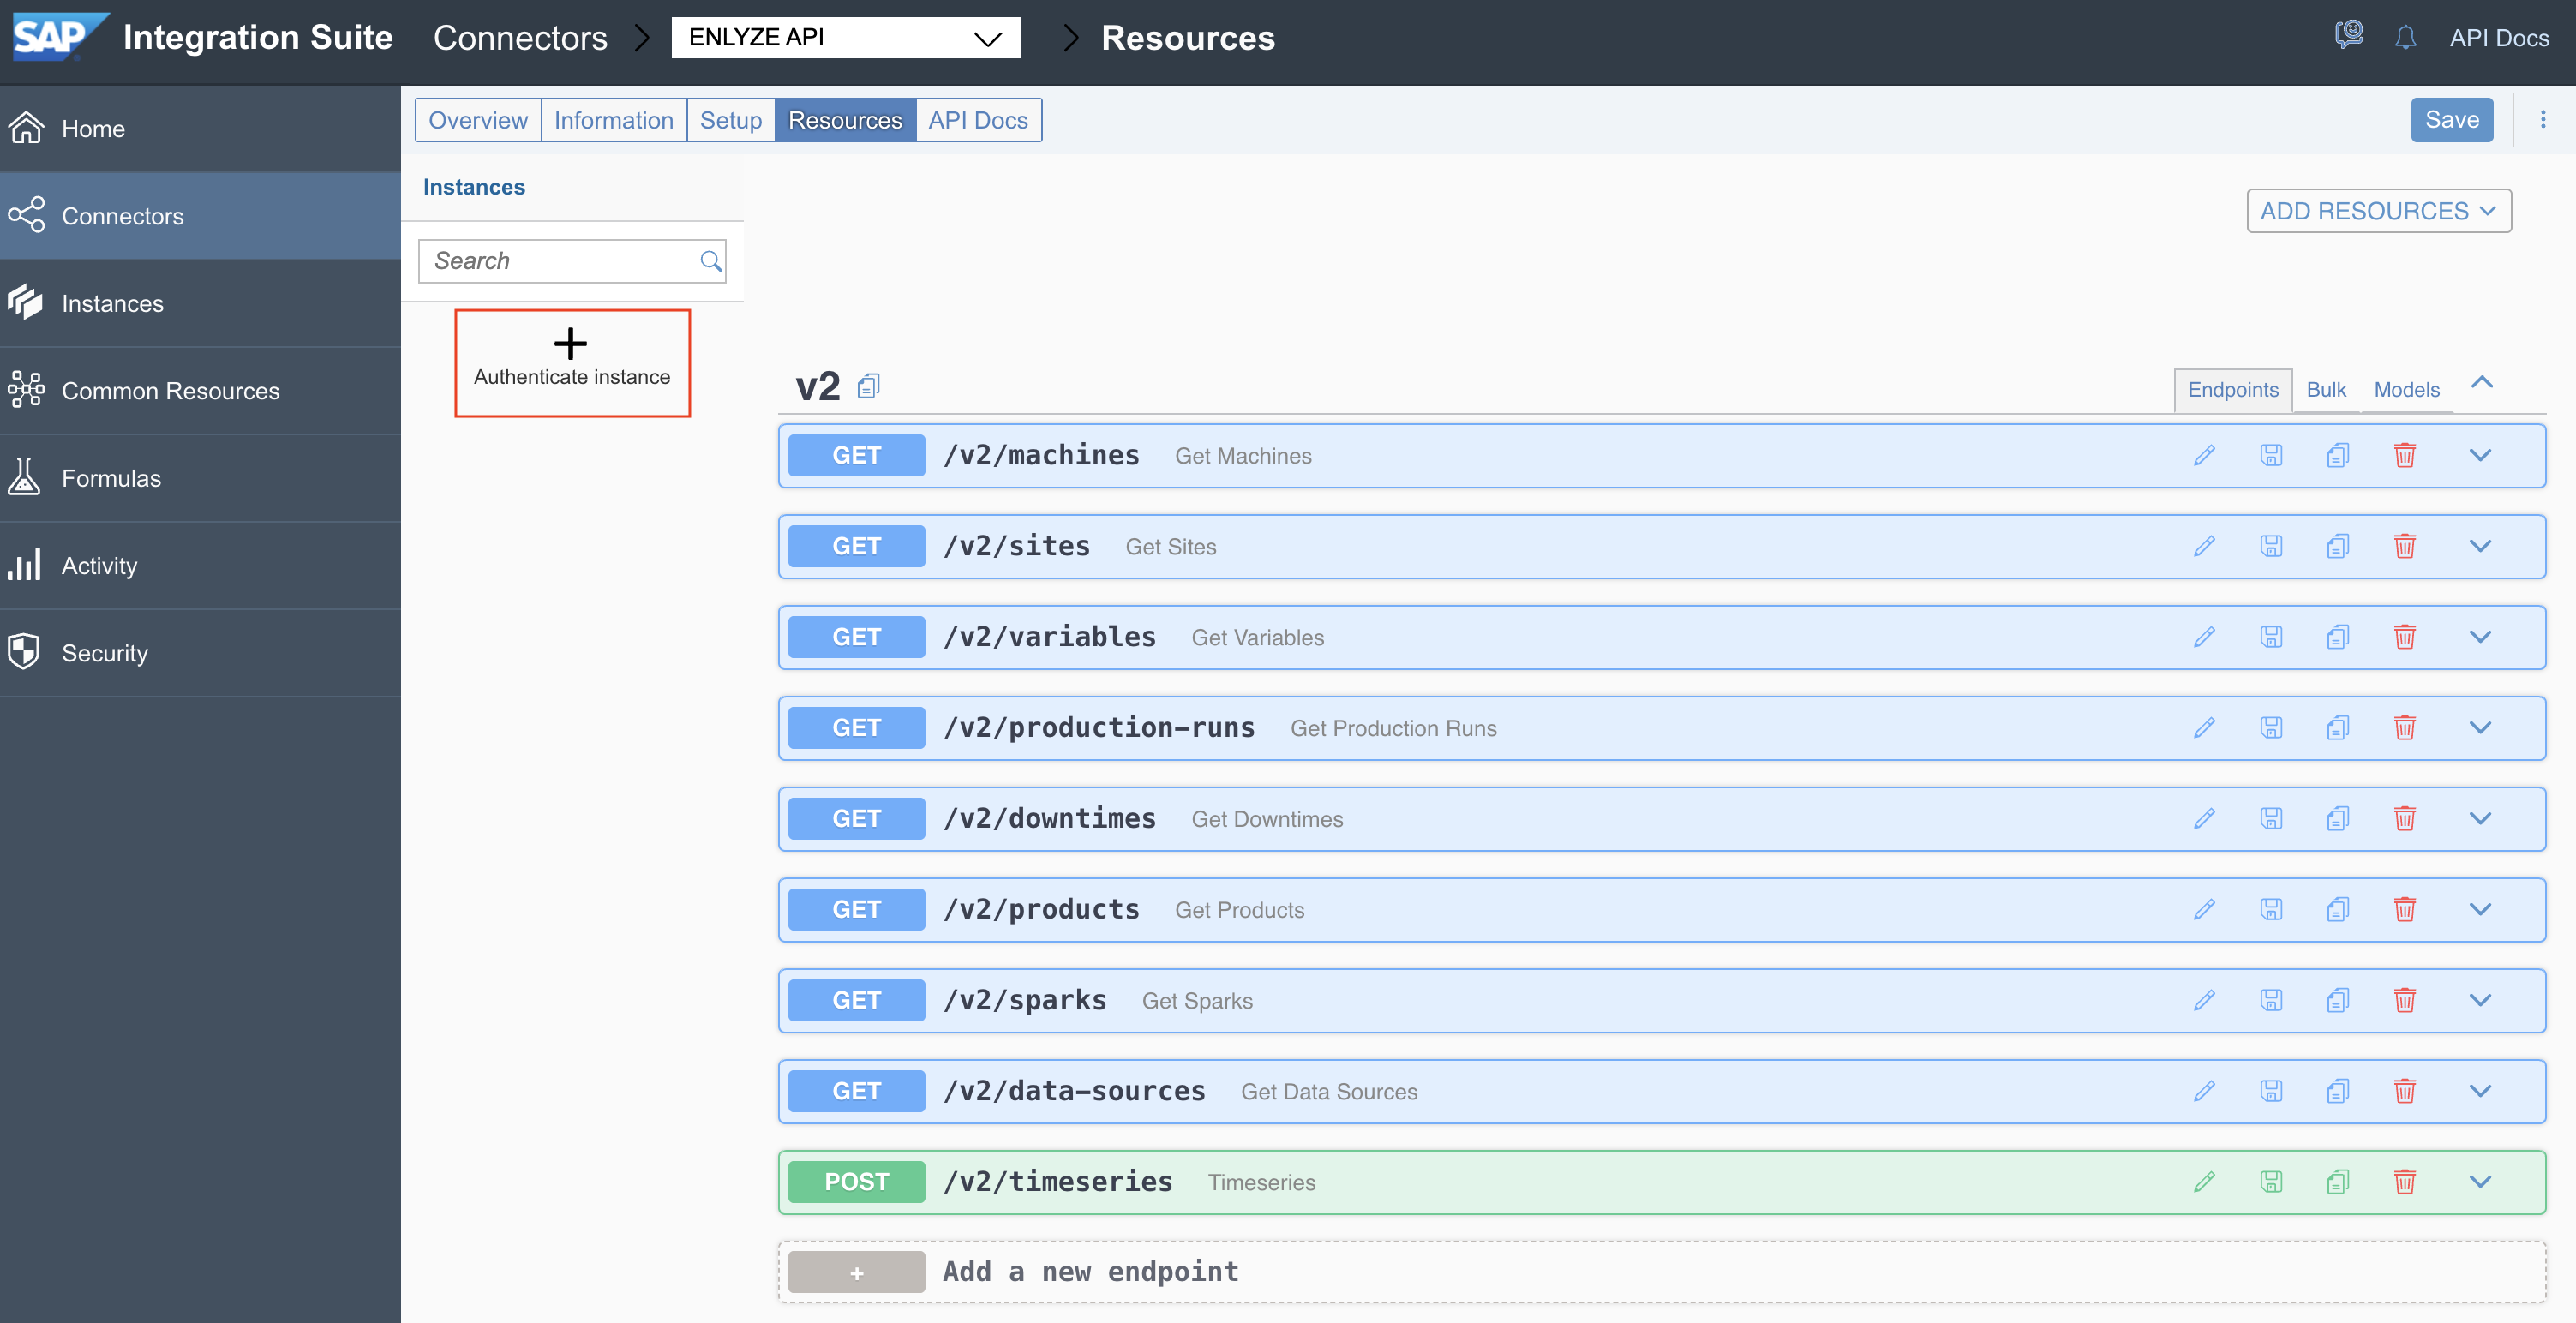The image size is (2576, 1323).
Task: Click the search magnifier icon in Instances
Action: point(710,261)
